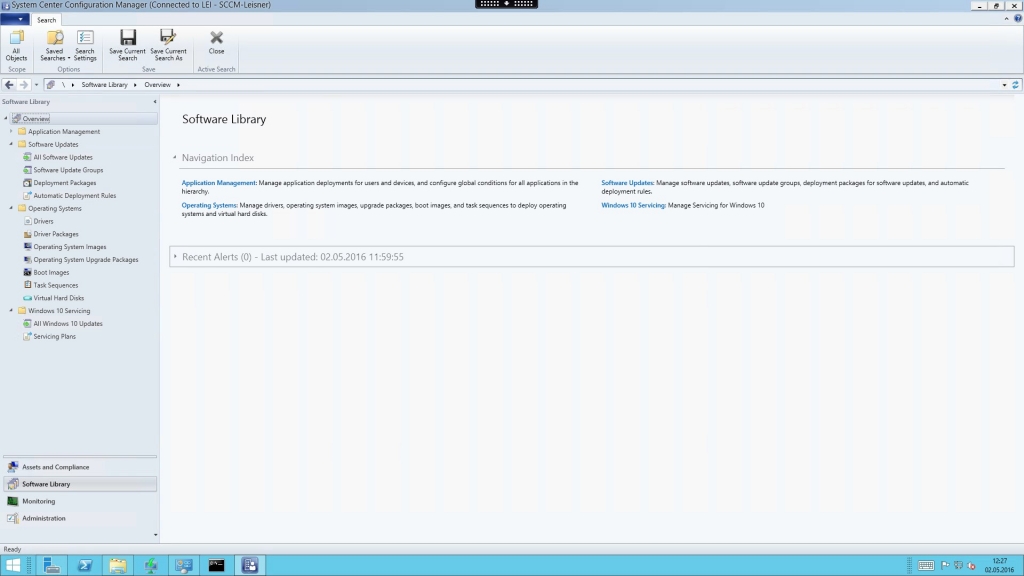Open Software Update Groups
Image resolution: width=1024 pixels, height=576 pixels.
[68, 170]
